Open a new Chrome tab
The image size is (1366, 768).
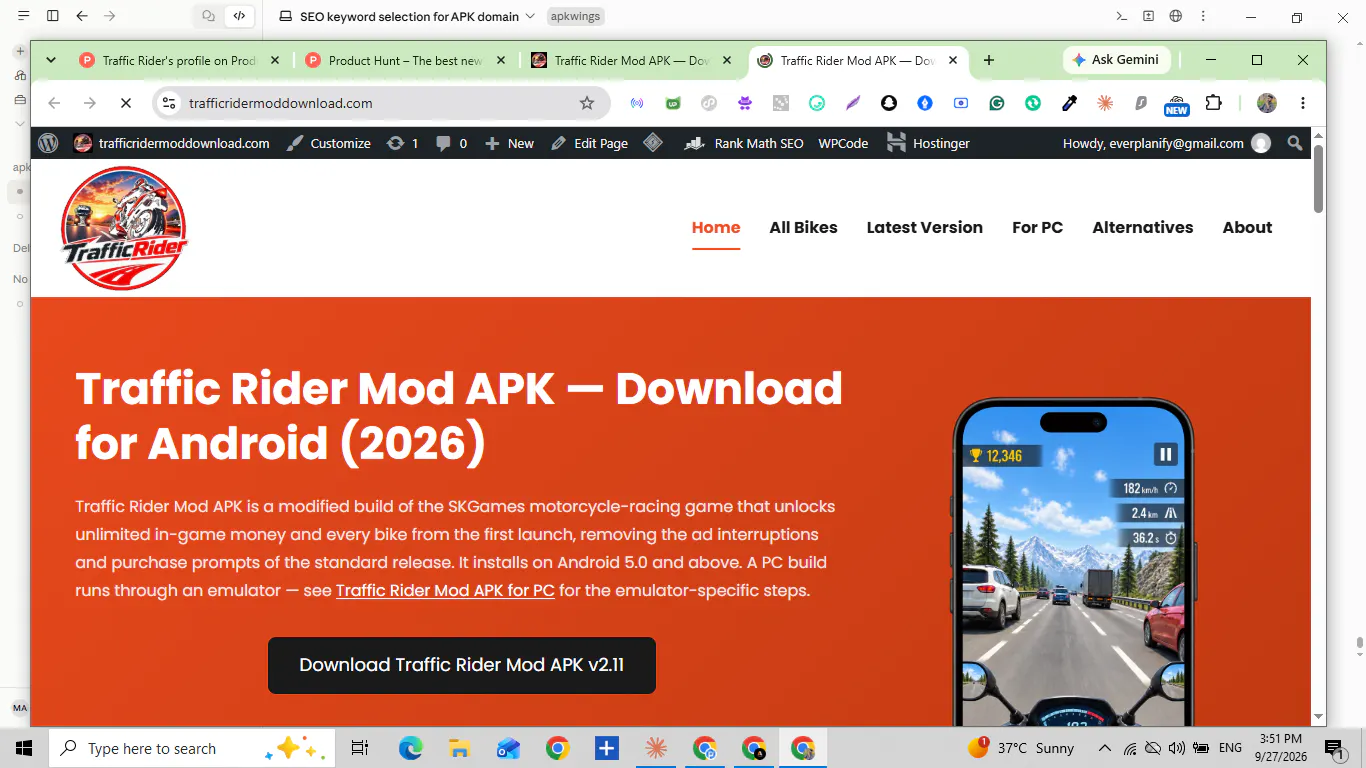click(x=989, y=60)
